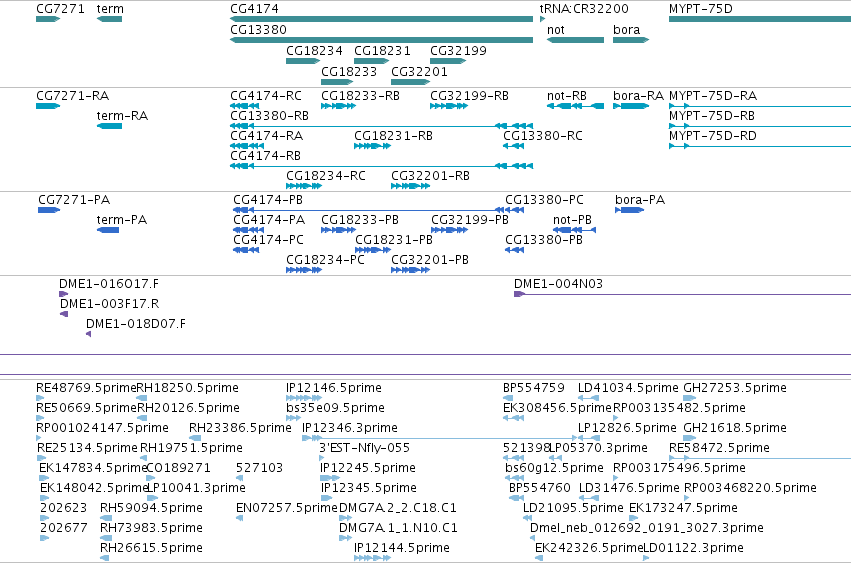The width and height of the screenshot is (851, 563).
Task: Click the IP12146.5prime EST label
Action: pyautogui.click(x=334, y=388)
